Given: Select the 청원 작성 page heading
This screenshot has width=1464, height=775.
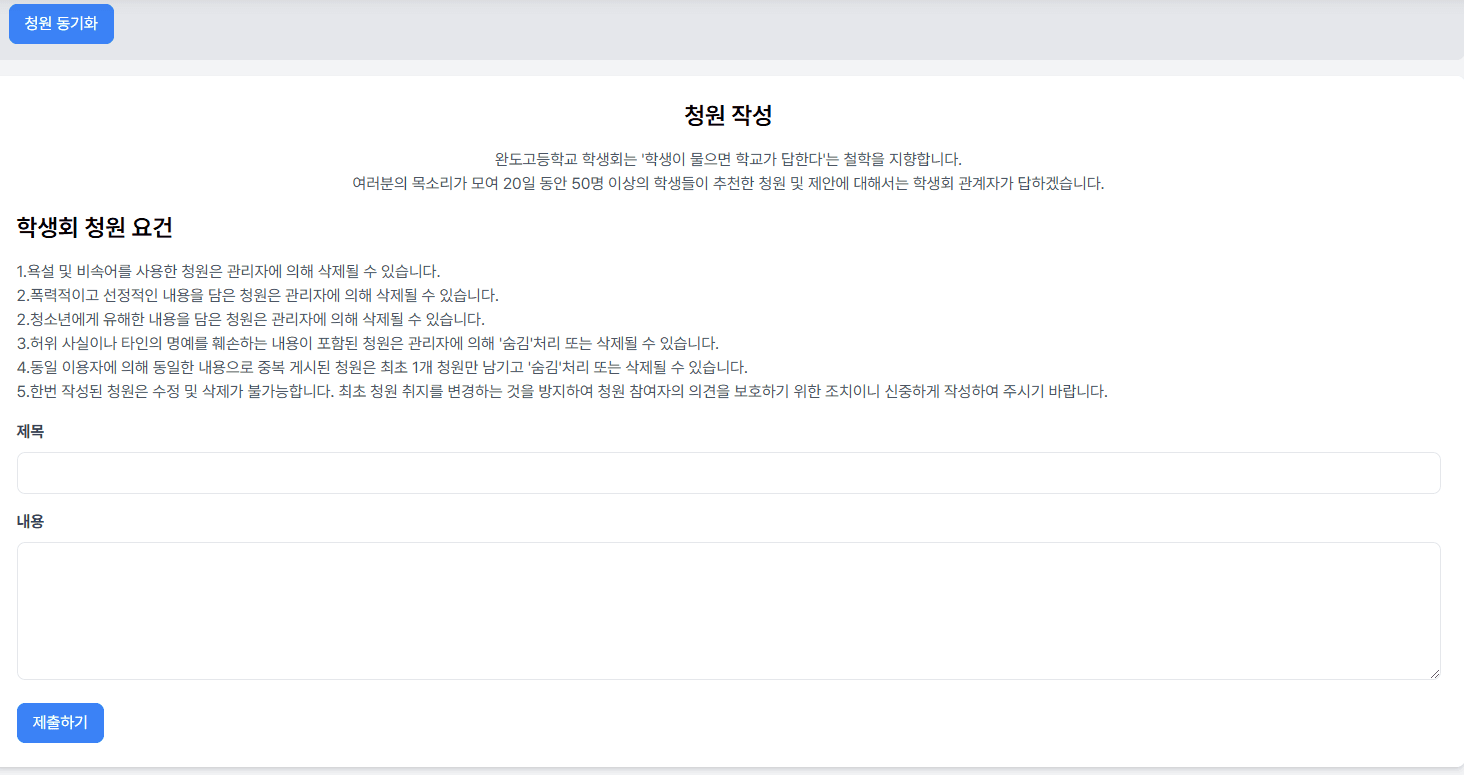Looking at the screenshot, I should pyautogui.click(x=728, y=115).
